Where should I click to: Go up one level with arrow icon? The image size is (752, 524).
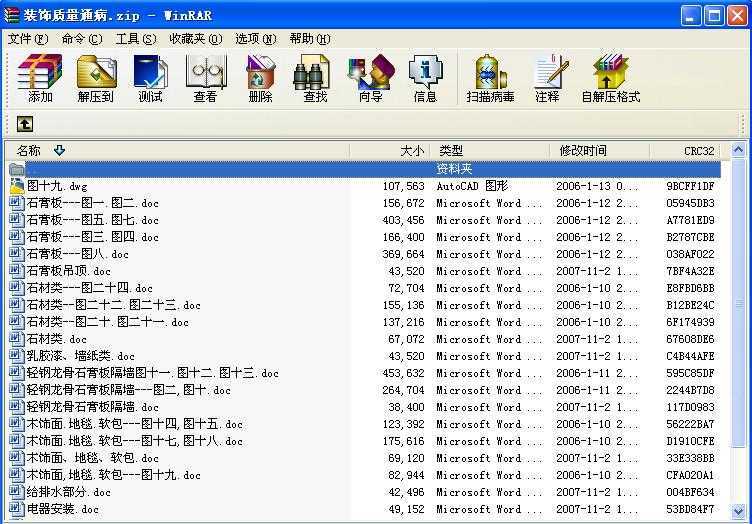coord(25,124)
